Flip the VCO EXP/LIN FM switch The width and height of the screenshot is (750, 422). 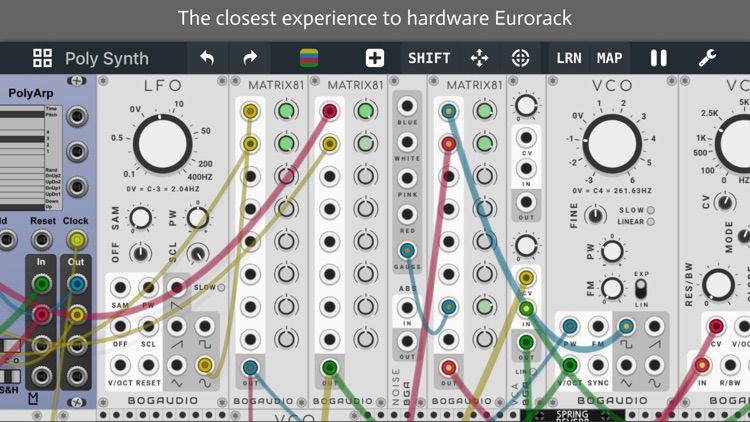641,289
